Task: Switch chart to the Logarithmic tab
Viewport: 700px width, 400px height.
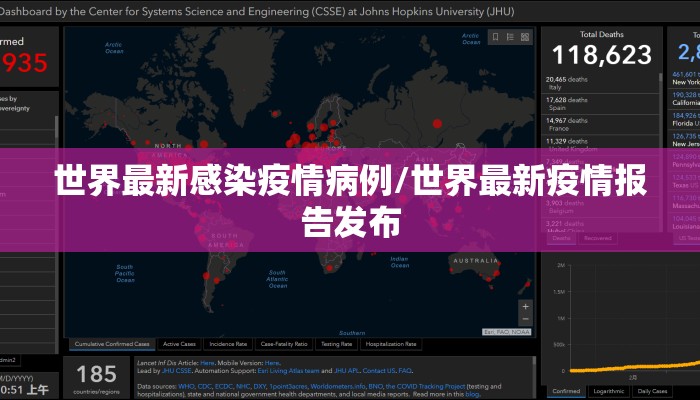Action: coord(608,391)
